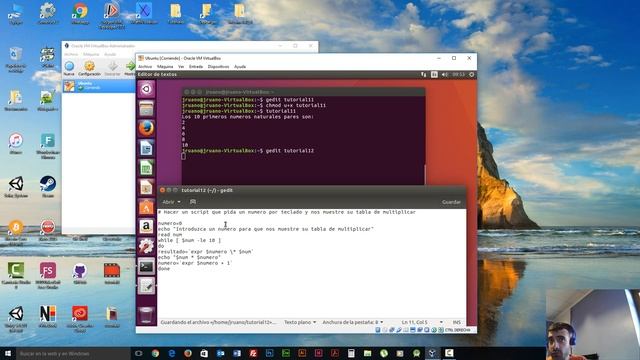
Task: Open the Ln 11, Col 5 position dropdown
Action: 422,322
